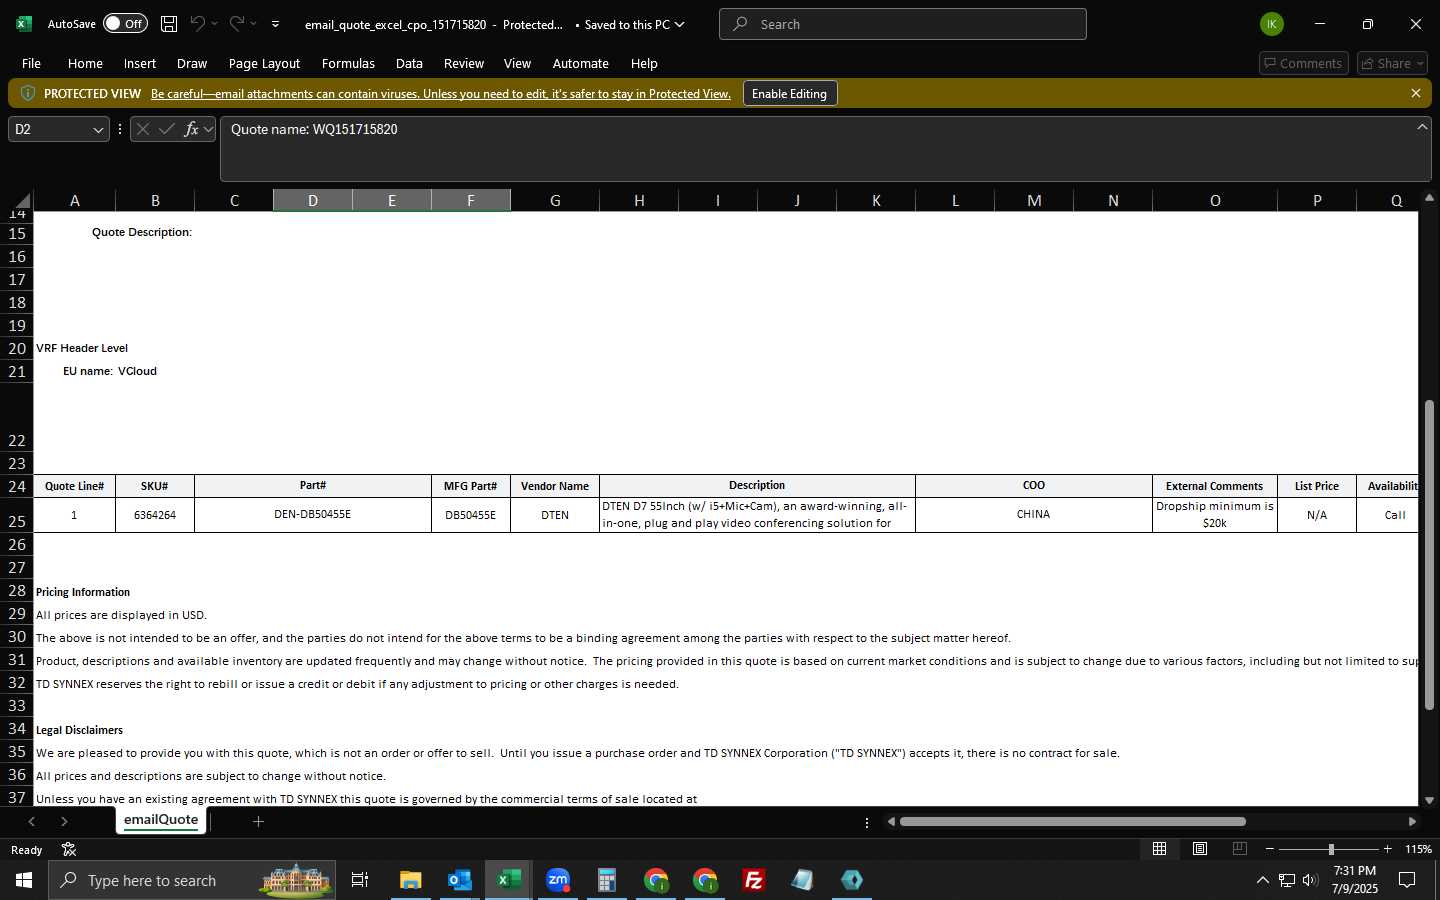This screenshot has height=900, width=1440.
Task: Open the Name Box dropdown arrow
Action: (98, 129)
